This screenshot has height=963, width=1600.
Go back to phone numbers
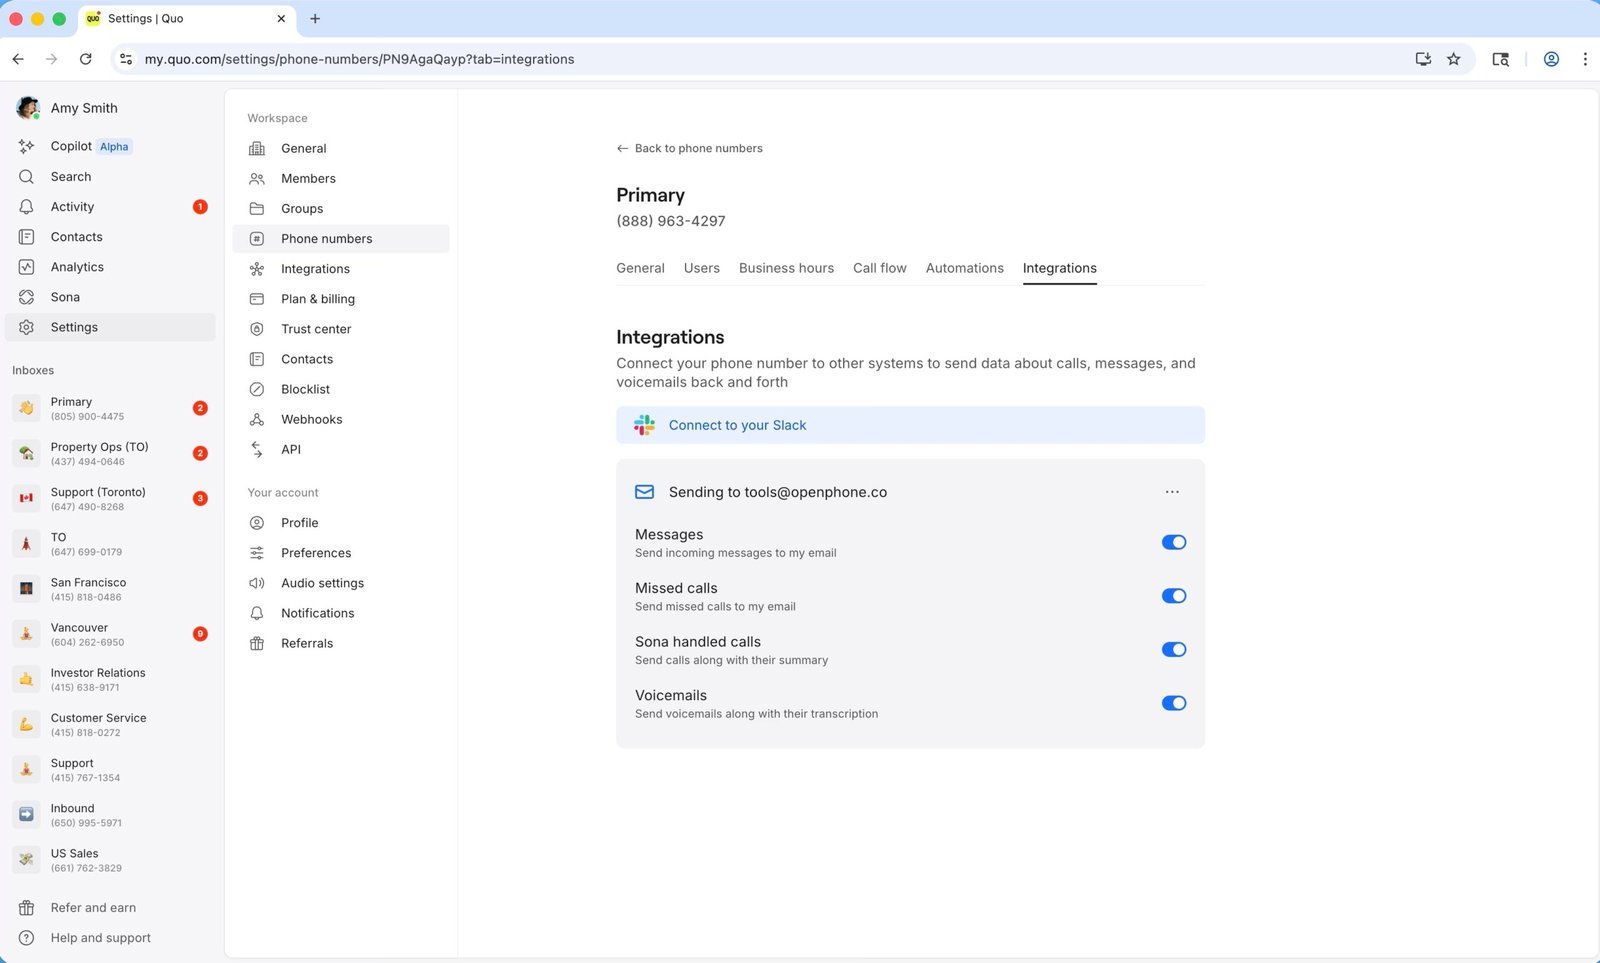[x=690, y=148]
